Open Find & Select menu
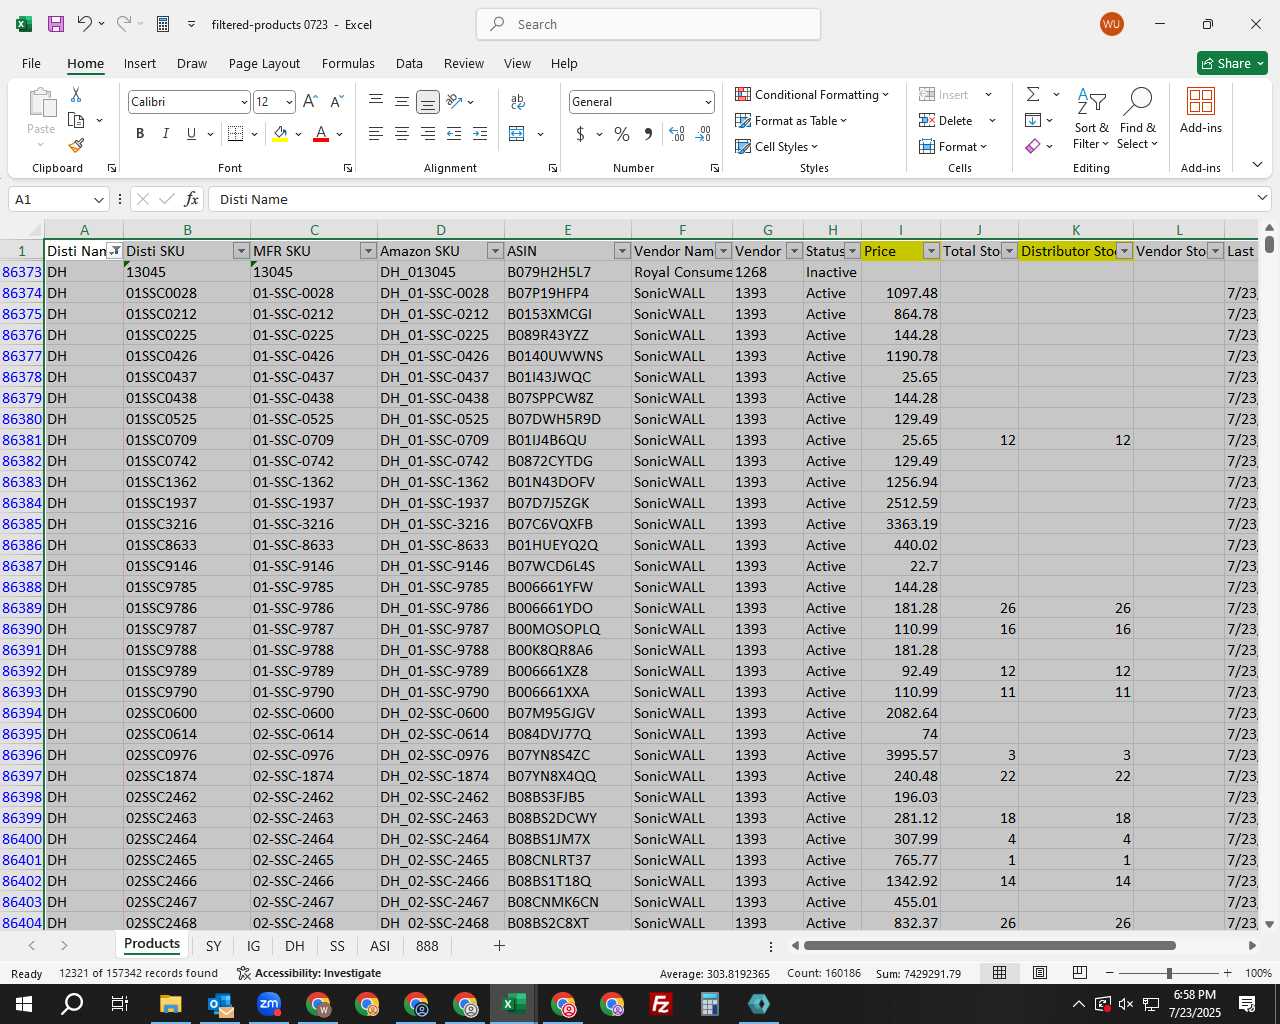1280x1024 pixels. tap(1138, 119)
